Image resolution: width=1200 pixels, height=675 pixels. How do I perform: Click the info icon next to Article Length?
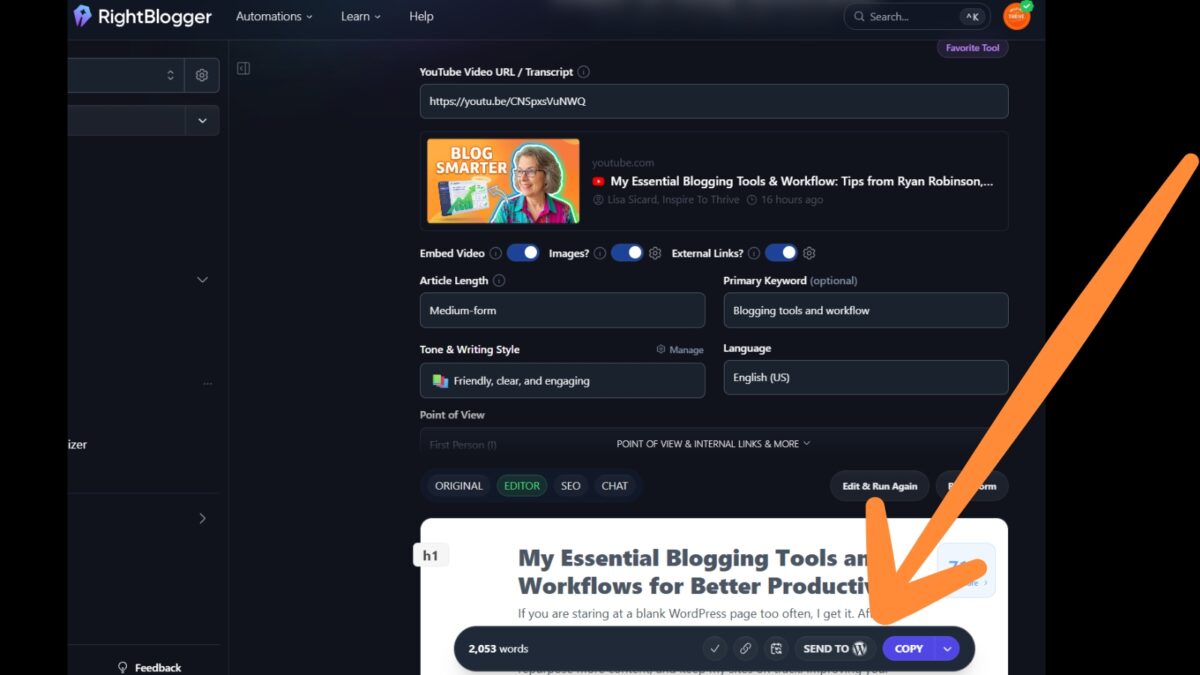click(499, 281)
